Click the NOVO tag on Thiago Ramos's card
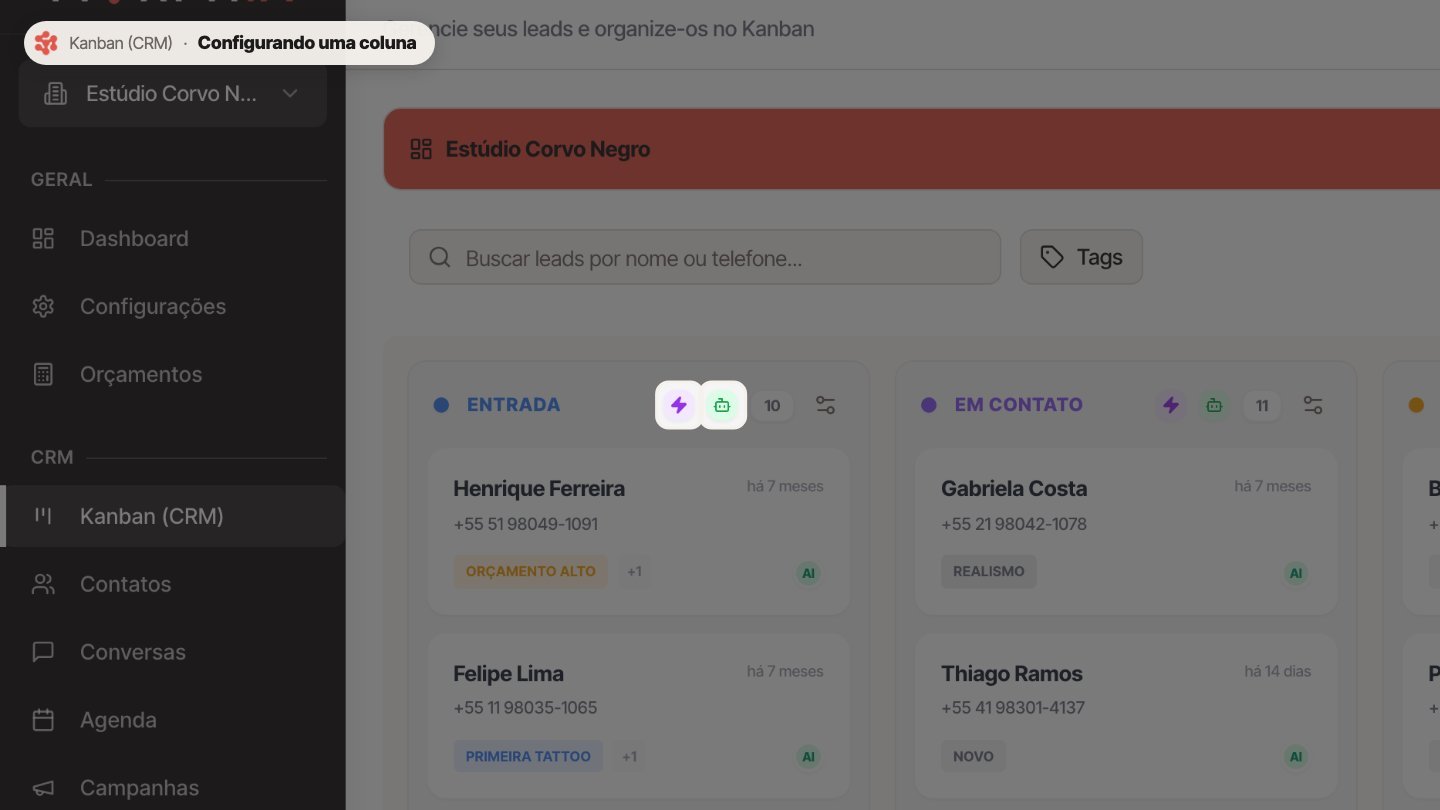 (x=973, y=756)
